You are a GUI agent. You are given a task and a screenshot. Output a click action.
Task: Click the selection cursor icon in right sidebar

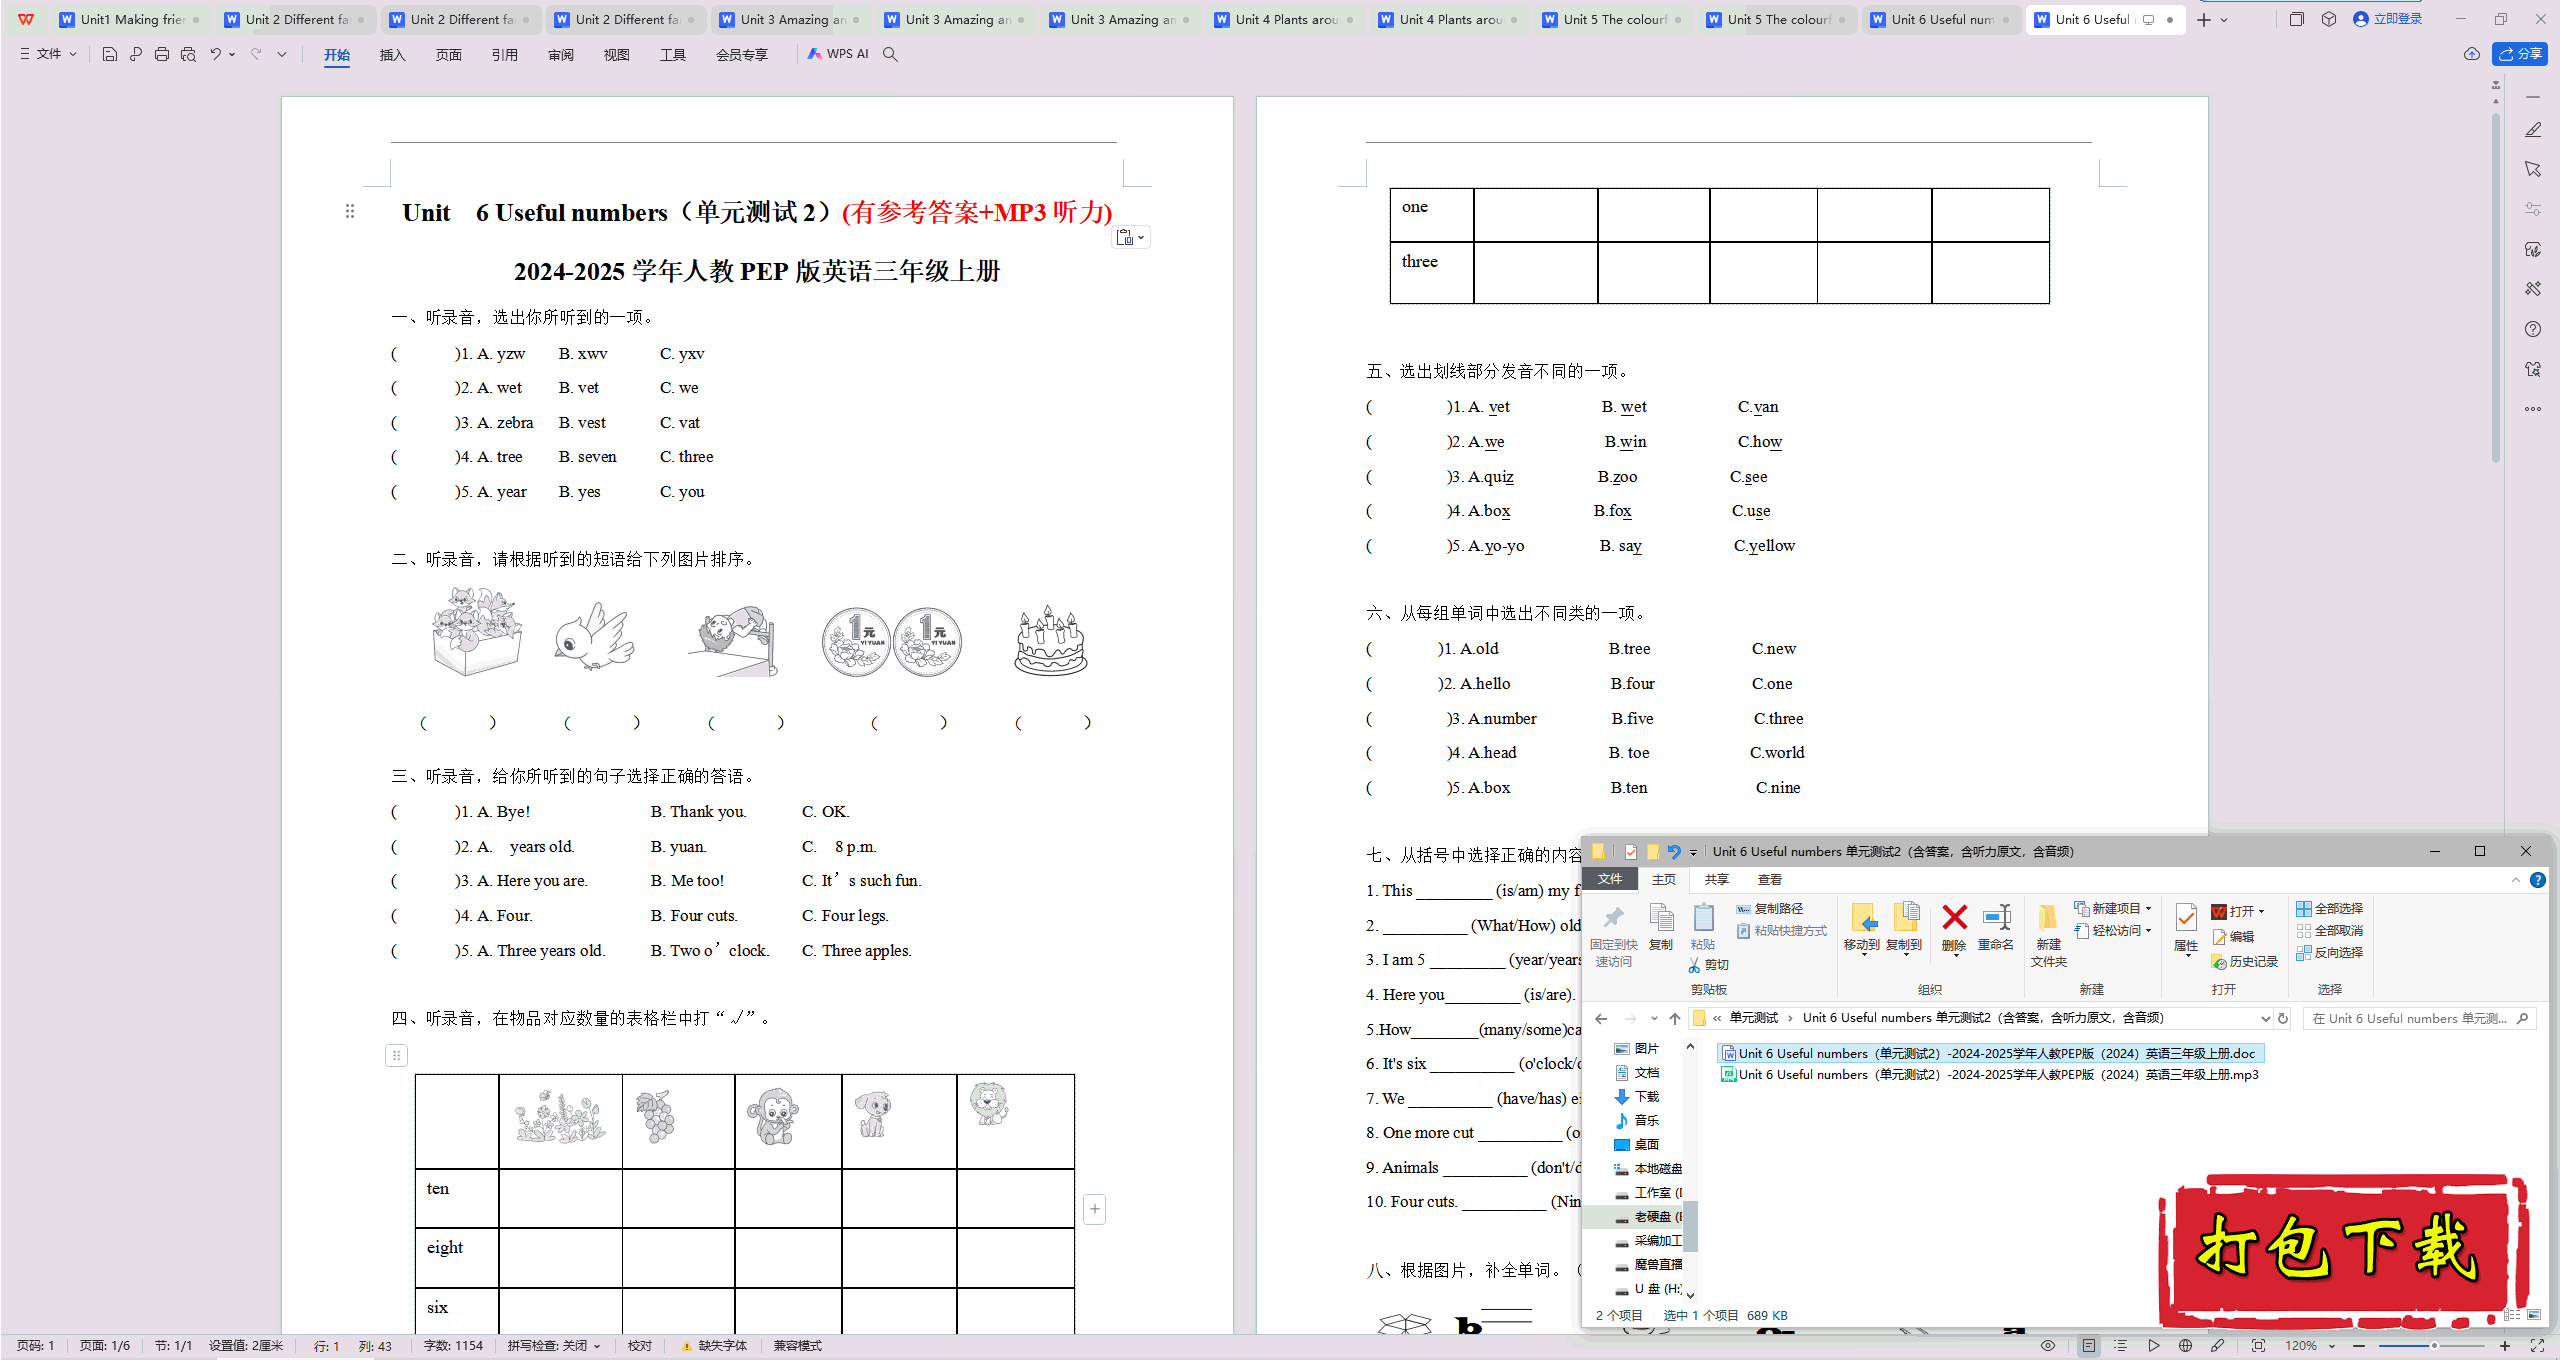tap(2533, 169)
